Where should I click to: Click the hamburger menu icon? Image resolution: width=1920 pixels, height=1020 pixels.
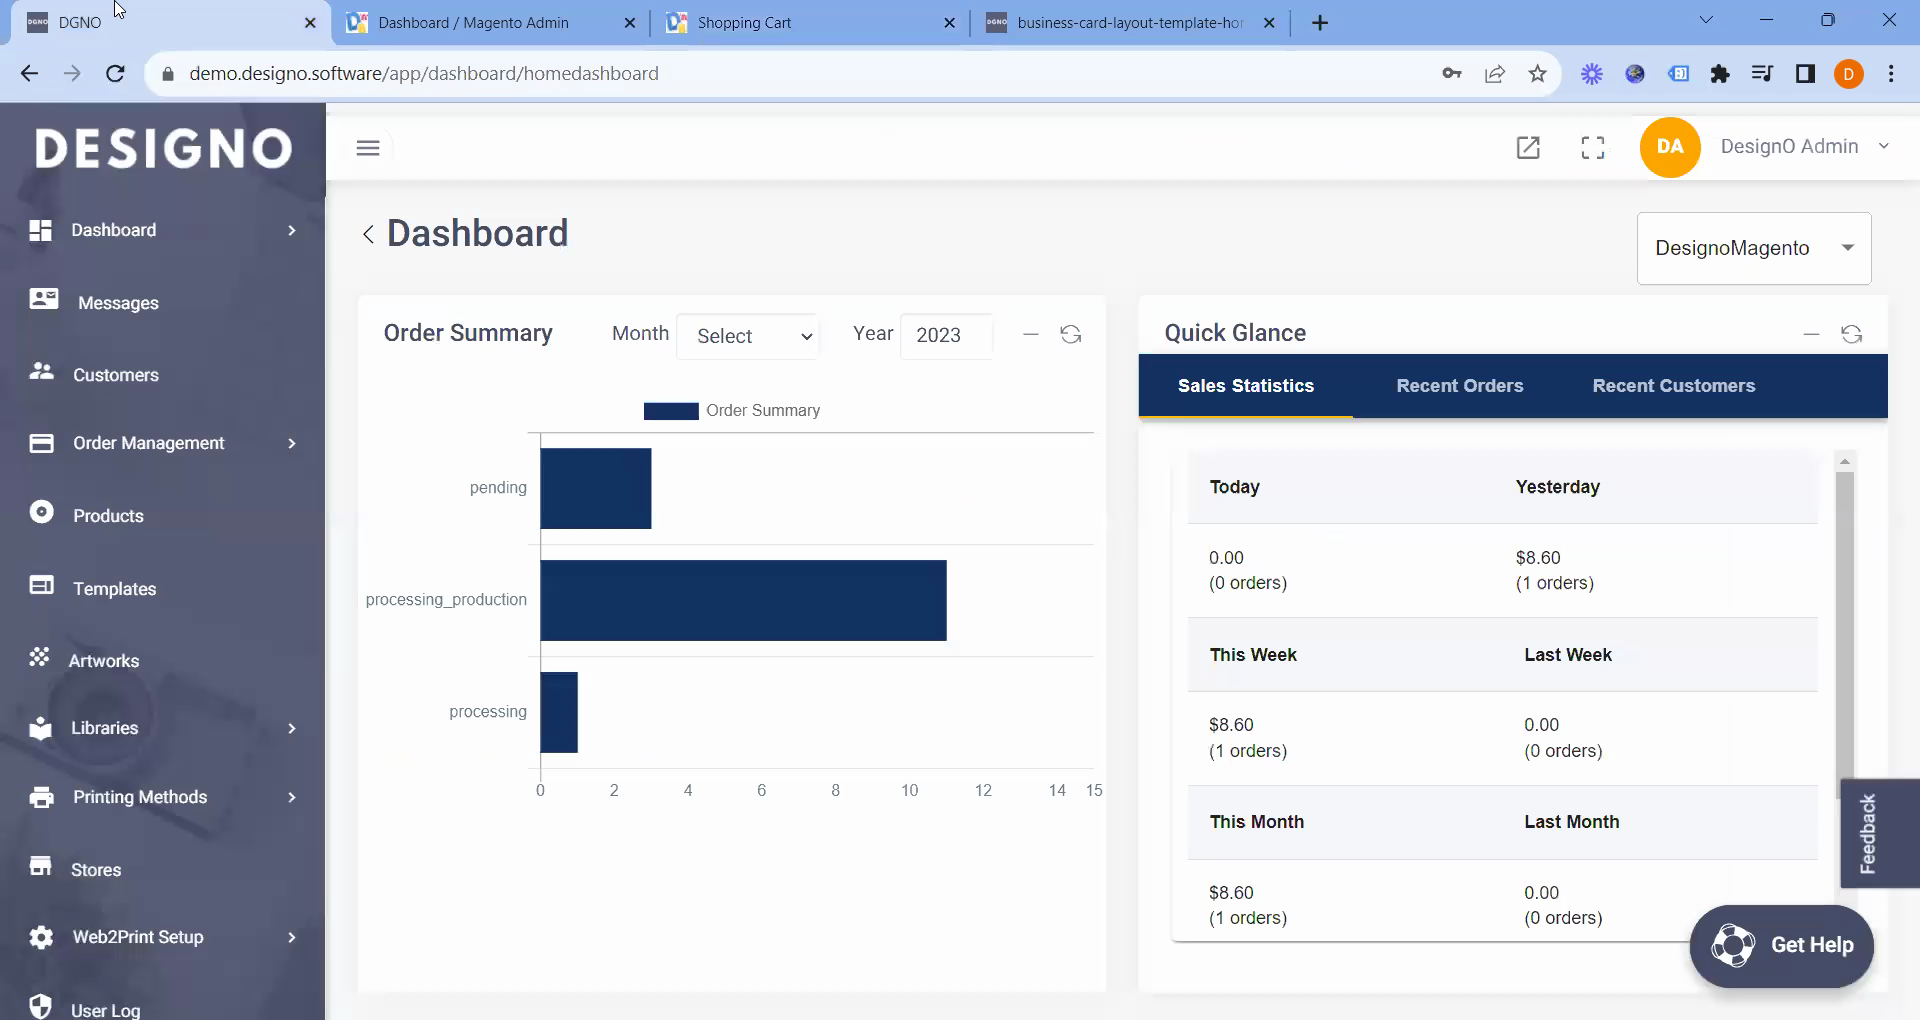click(368, 148)
